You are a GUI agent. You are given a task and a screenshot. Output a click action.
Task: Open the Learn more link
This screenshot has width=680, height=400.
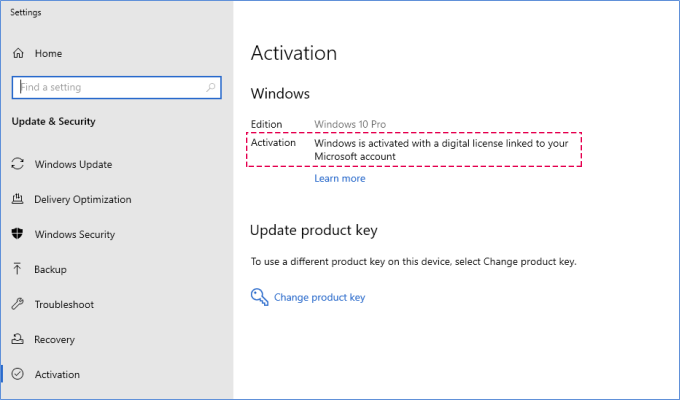(x=339, y=178)
